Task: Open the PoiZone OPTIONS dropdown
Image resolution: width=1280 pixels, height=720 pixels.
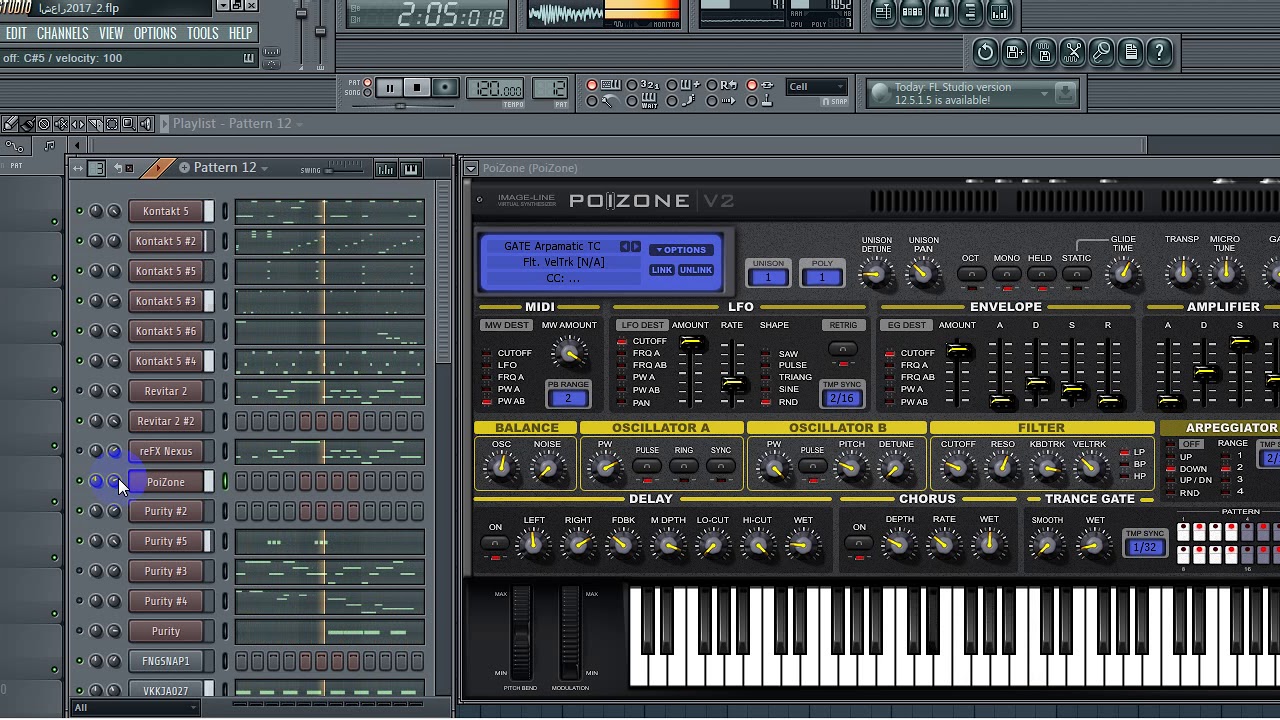Action: pyautogui.click(x=681, y=250)
